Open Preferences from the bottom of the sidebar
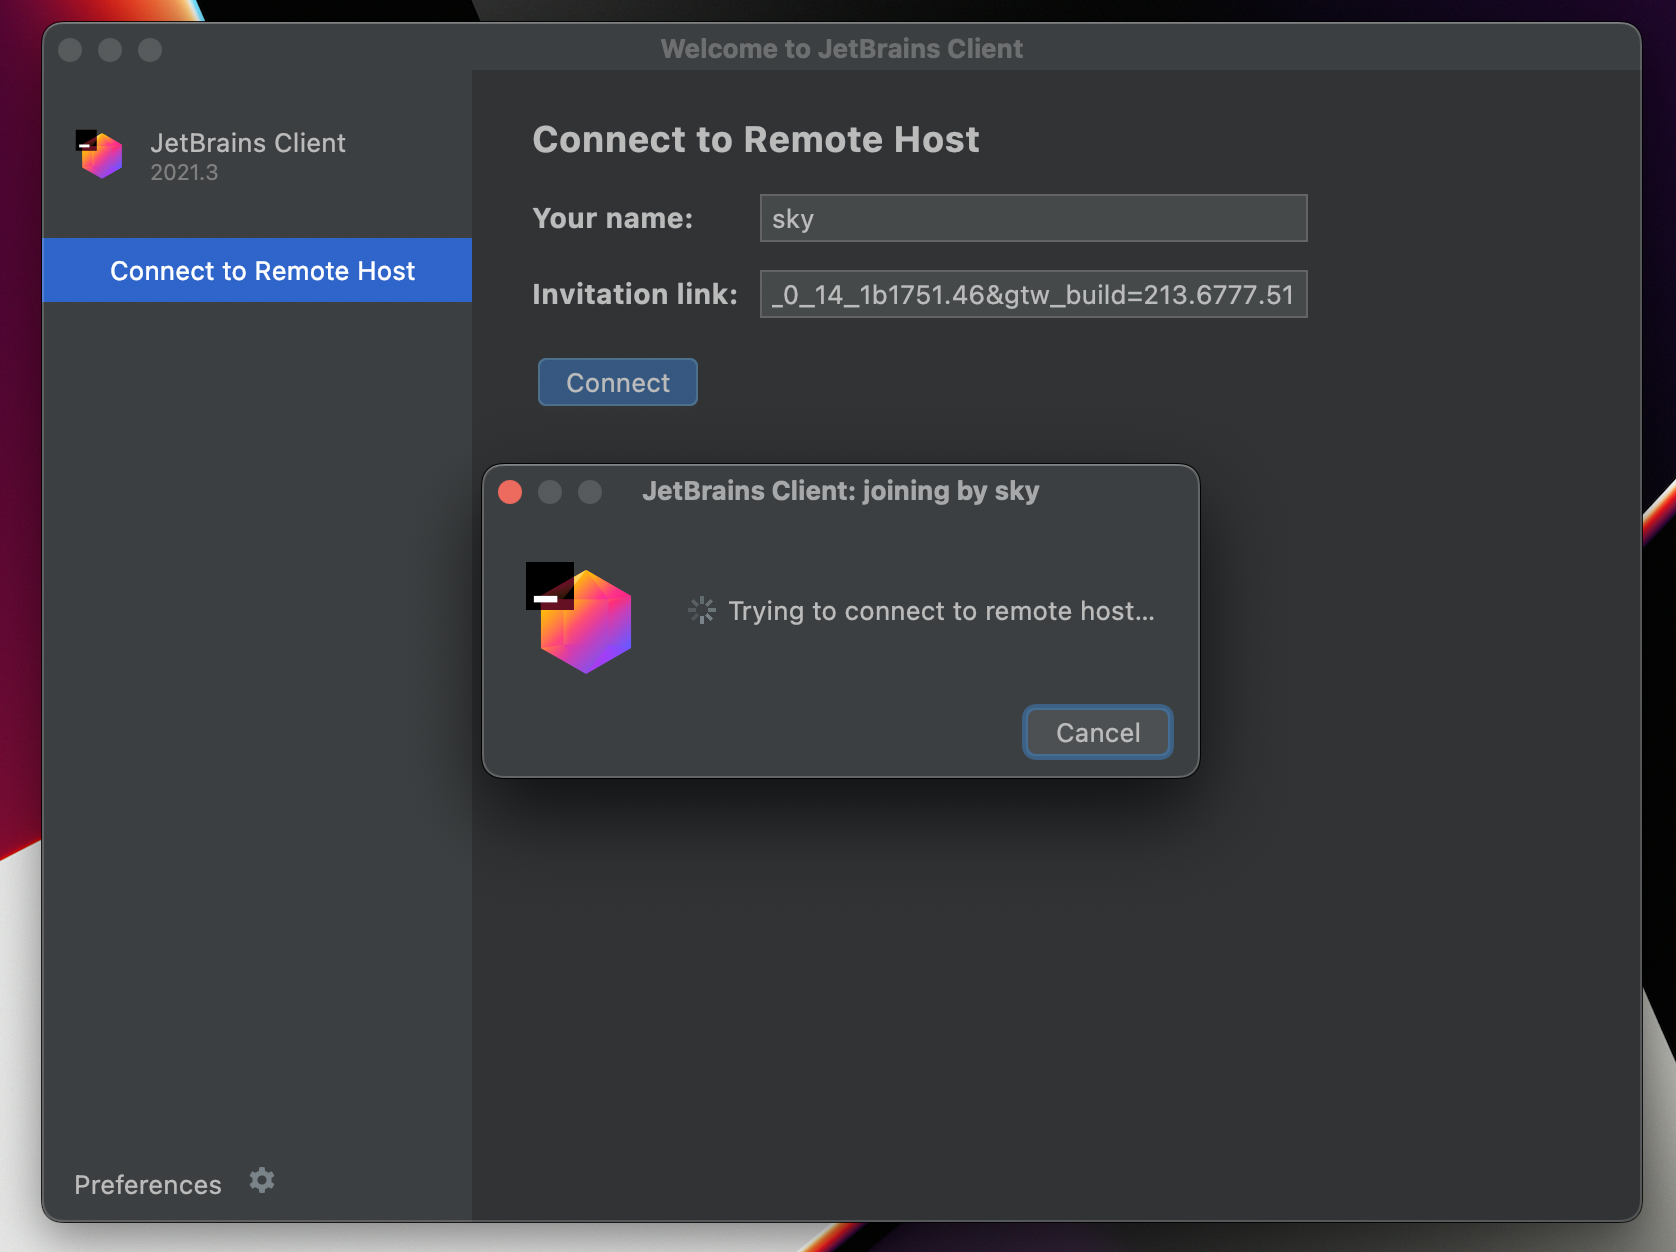The height and width of the screenshot is (1252, 1676). pos(147,1184)
